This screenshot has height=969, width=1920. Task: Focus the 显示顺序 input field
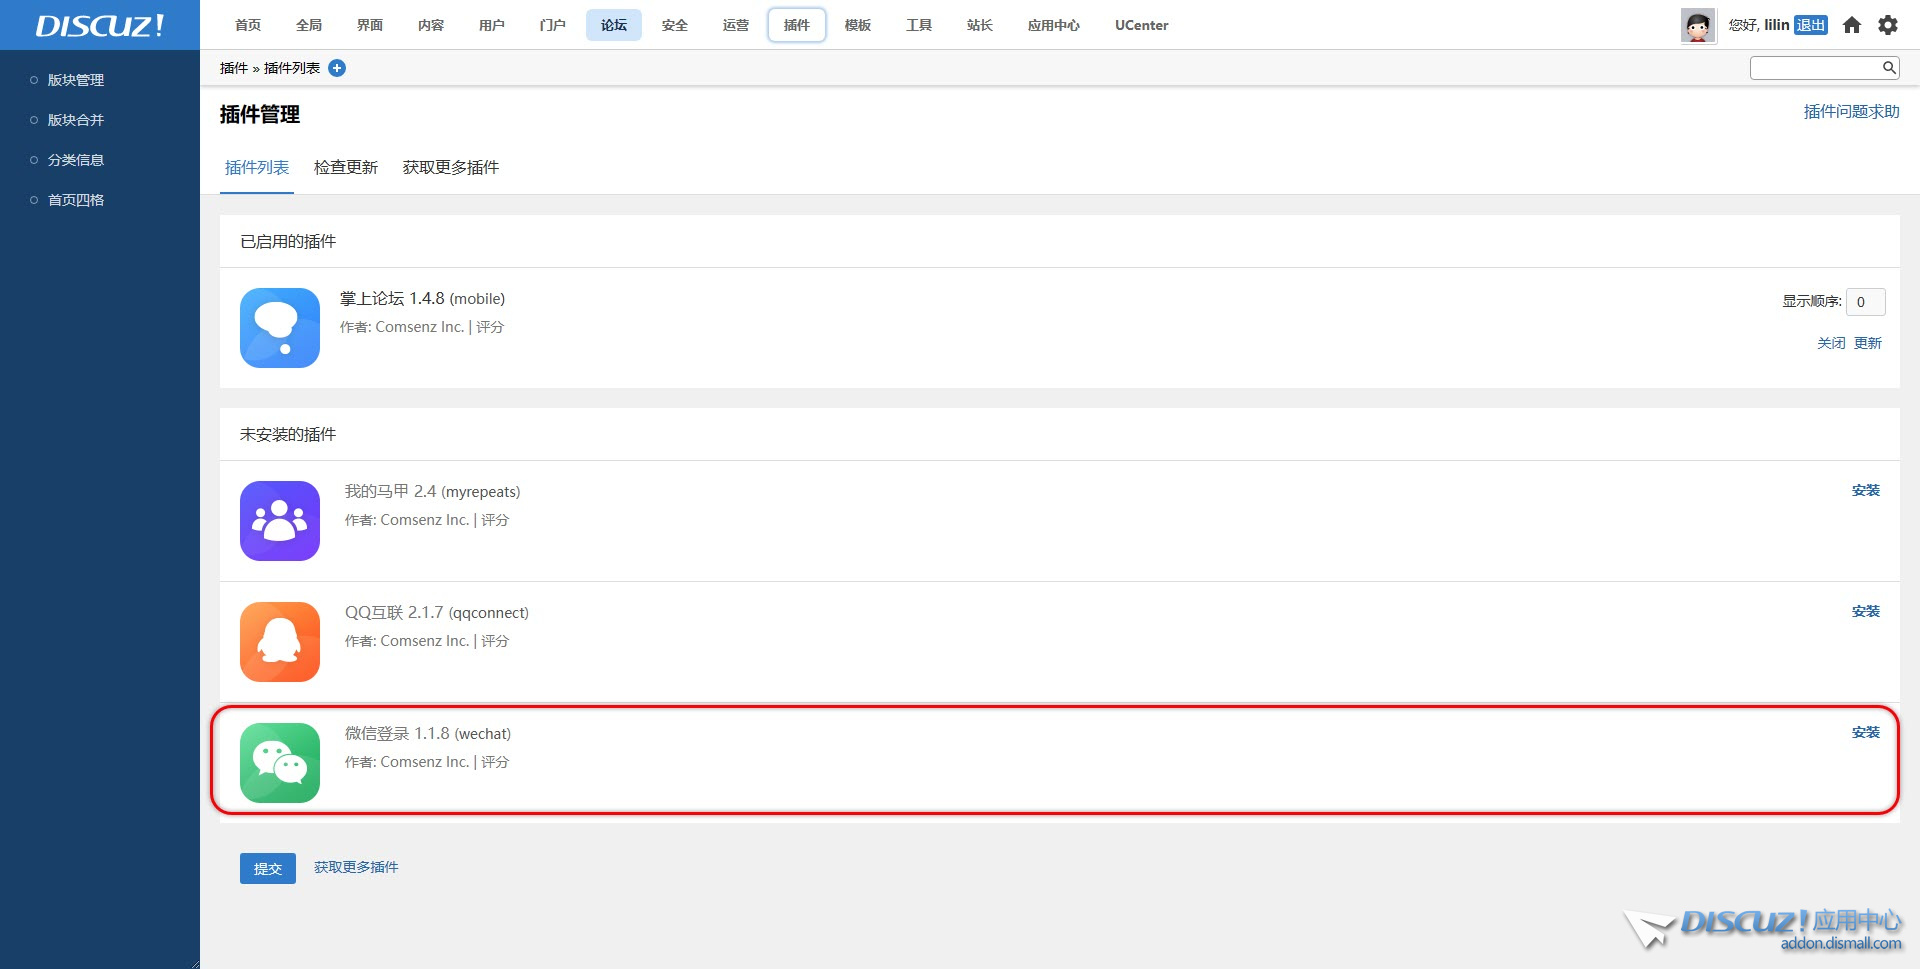click(x=1865, y=302)
